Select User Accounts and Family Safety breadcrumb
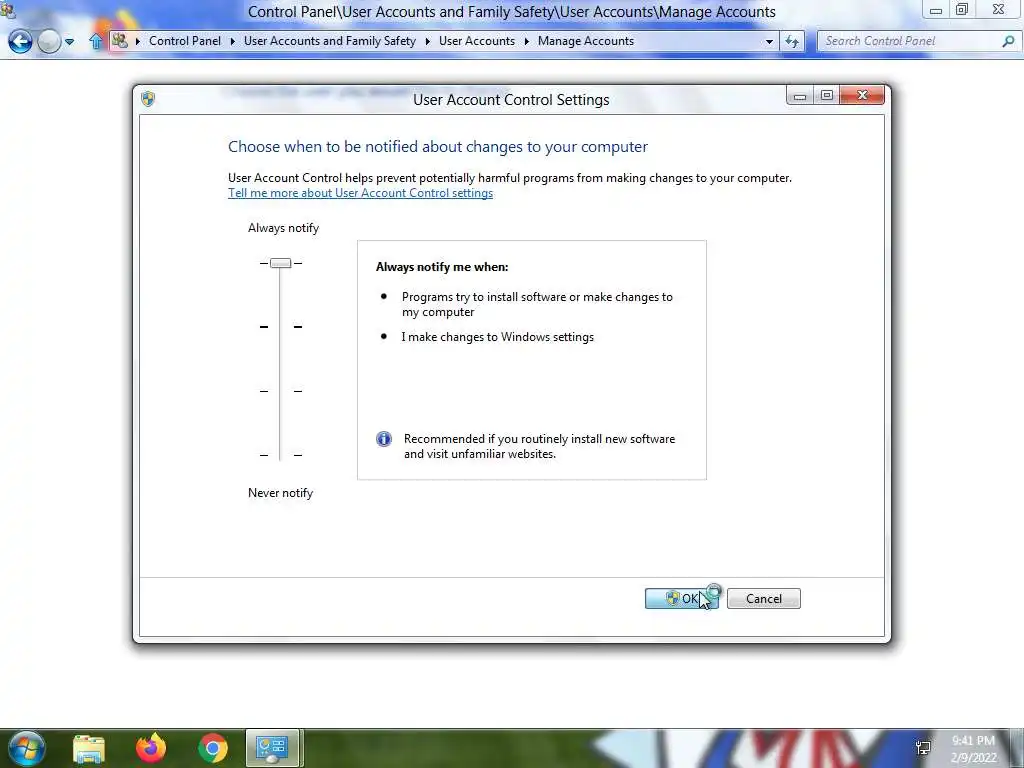Viewport: 1024px width, 768px height. [330, 40]
